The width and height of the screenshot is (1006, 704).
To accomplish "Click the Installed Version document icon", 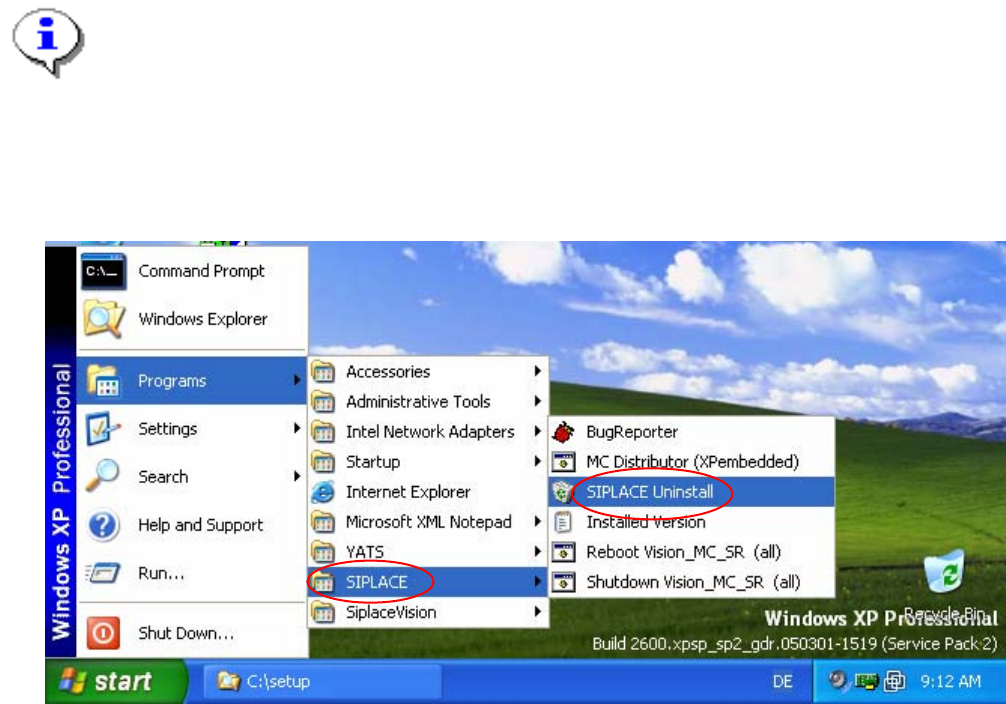I will [x=563, y=522].
